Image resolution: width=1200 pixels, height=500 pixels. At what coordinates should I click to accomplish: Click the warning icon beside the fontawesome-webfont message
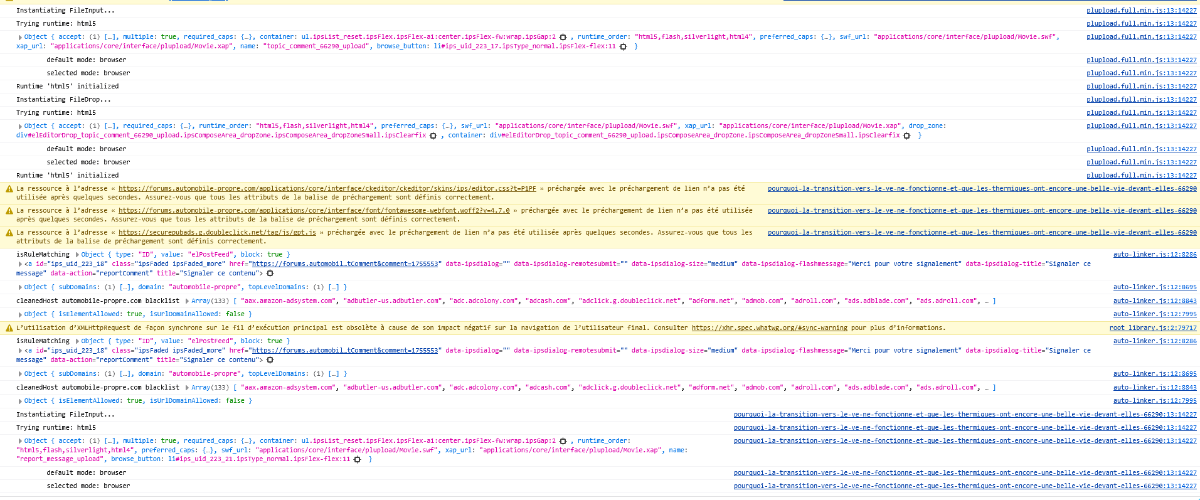(9, 210)
